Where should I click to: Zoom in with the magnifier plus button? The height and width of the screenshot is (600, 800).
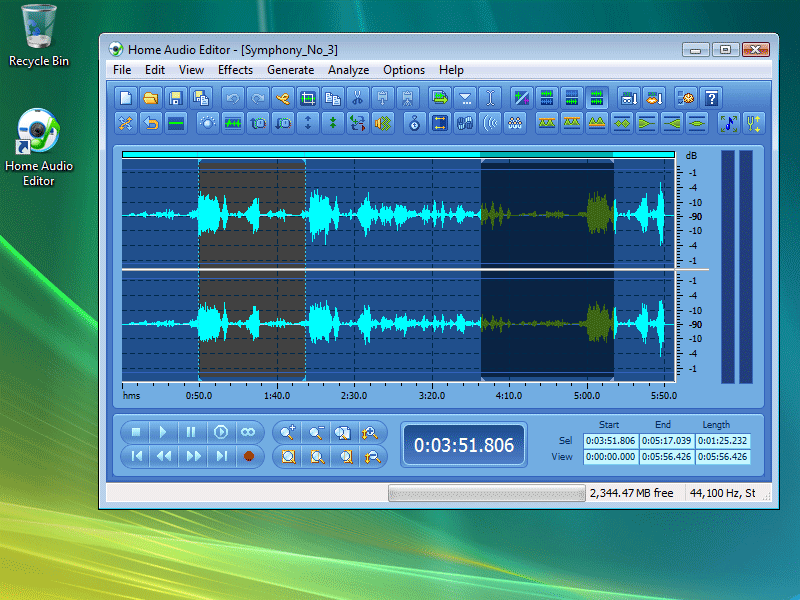click(x=288, y=433)
